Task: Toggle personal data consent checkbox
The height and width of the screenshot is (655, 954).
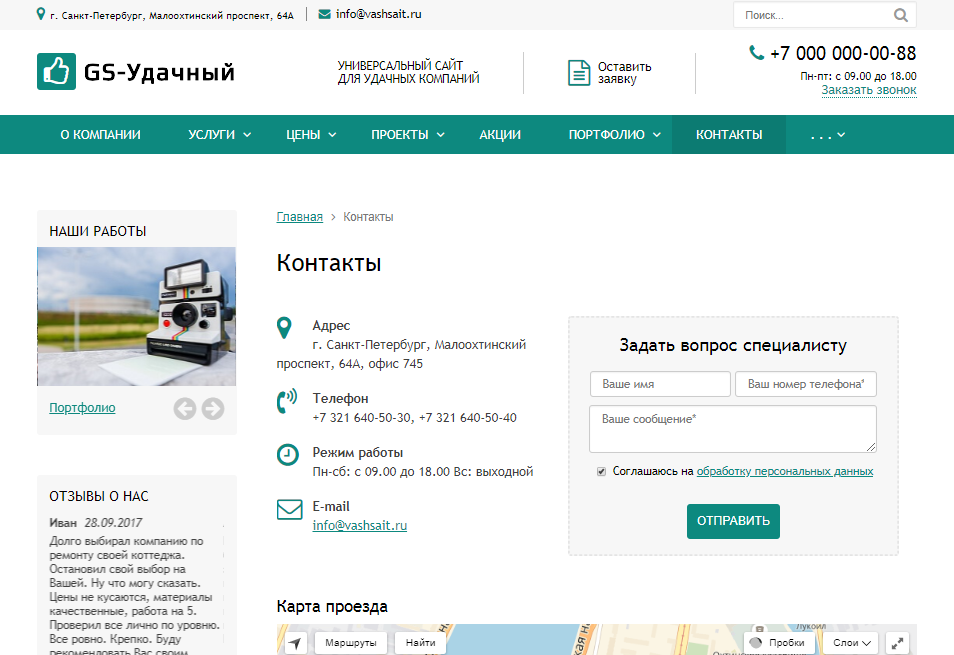Action: [x=601, y=471]
